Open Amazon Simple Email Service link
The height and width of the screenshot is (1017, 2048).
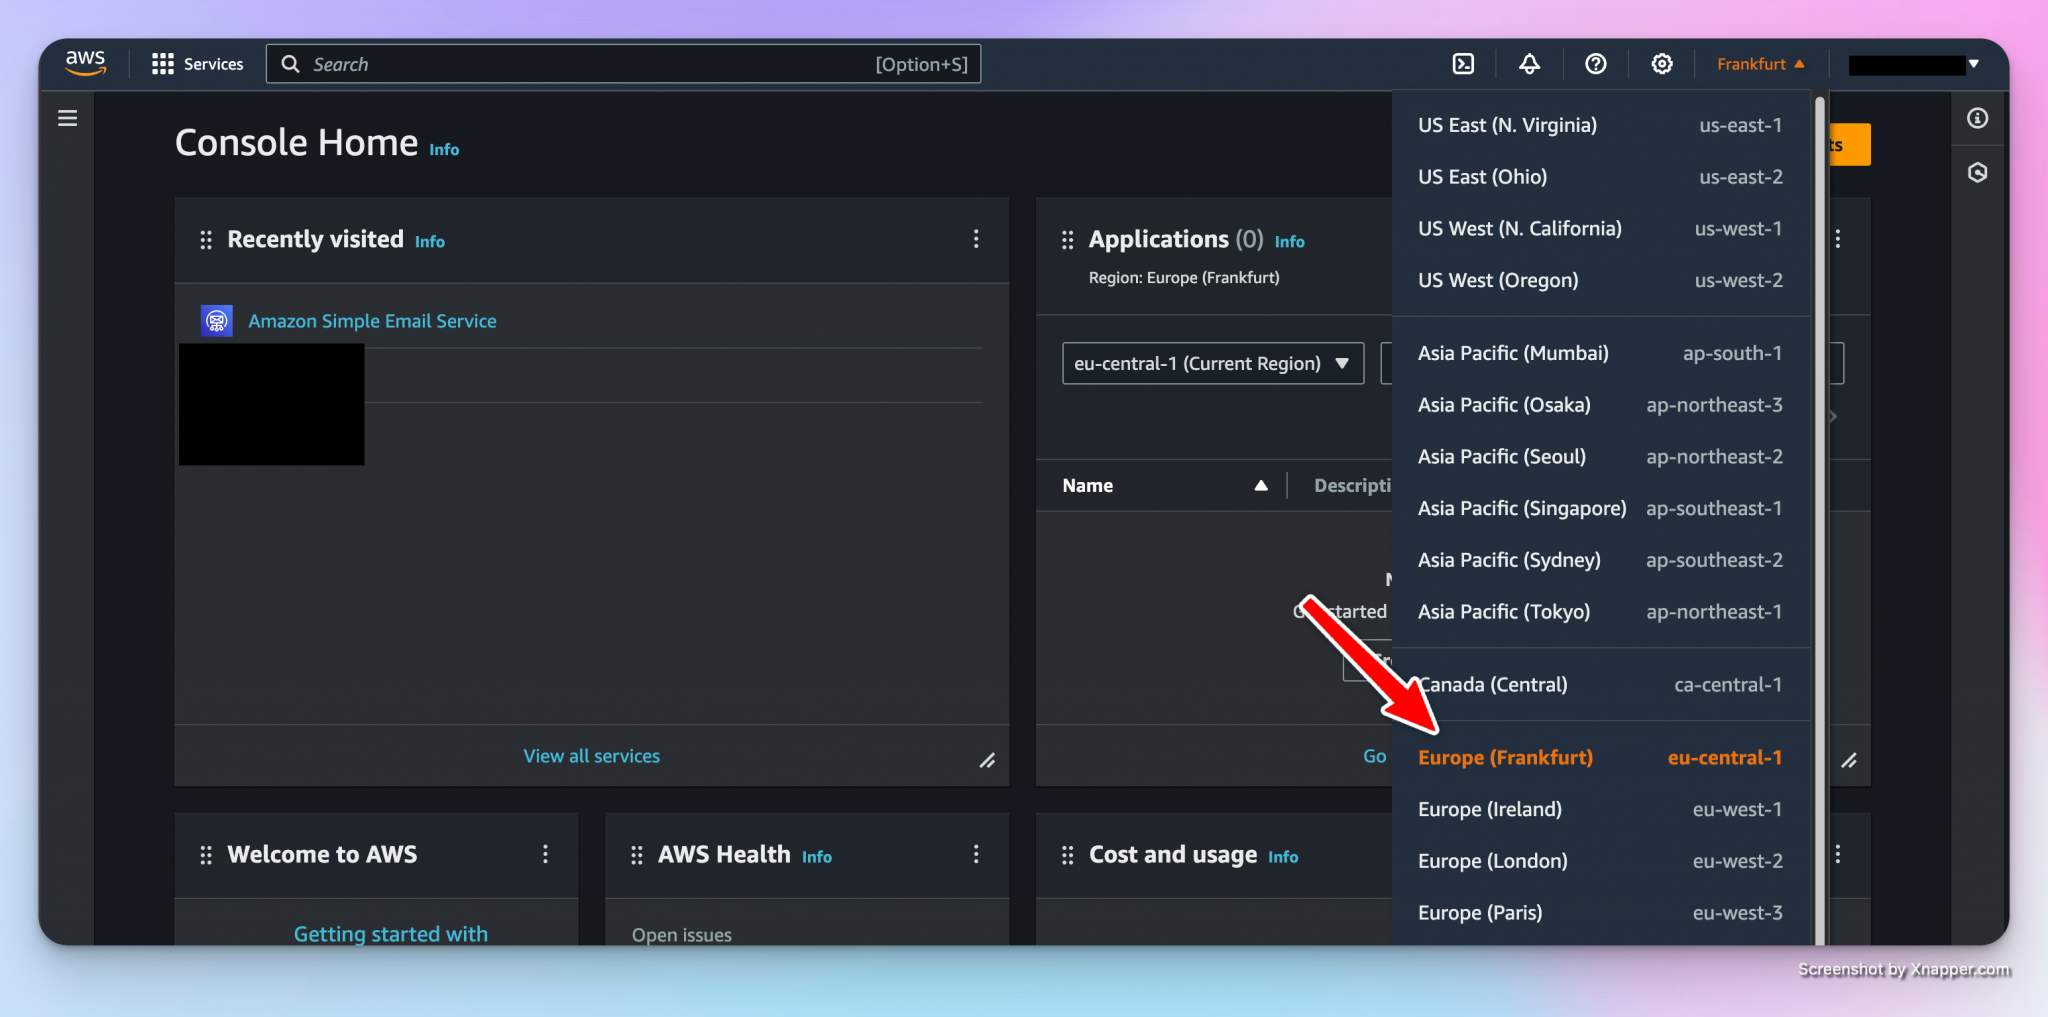(372, 321)
